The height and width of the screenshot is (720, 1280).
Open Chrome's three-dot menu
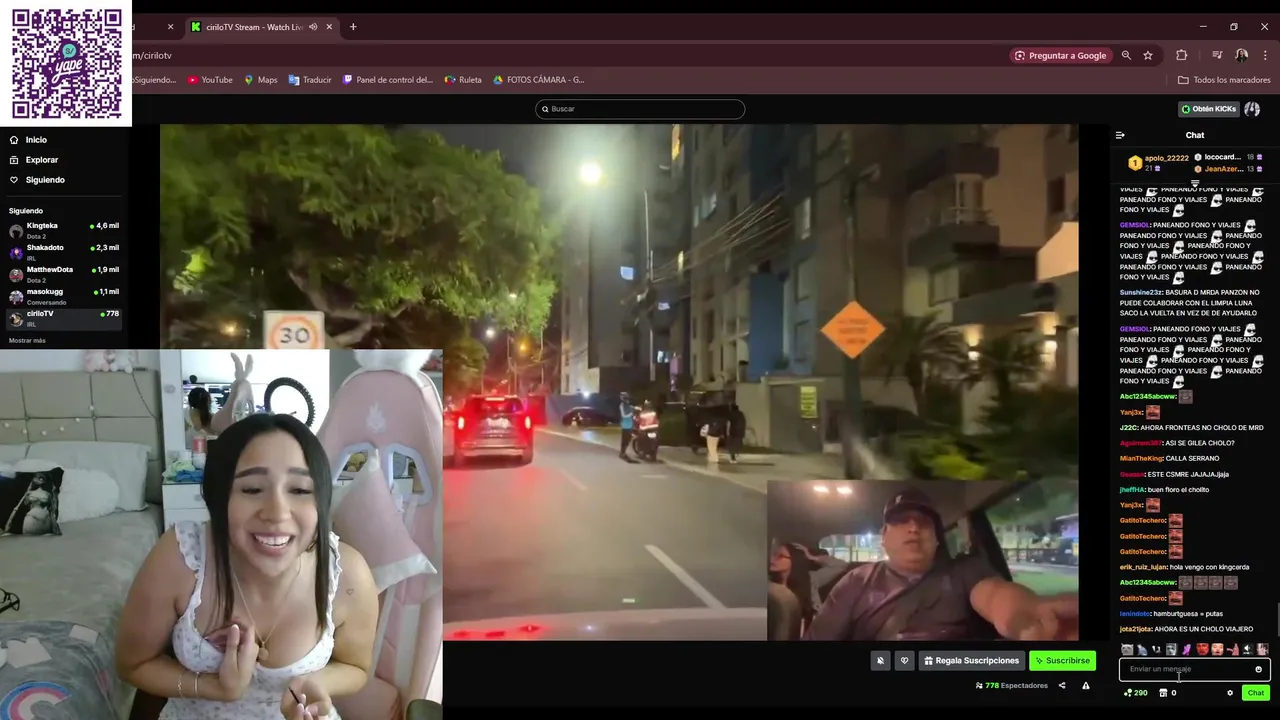point(1266,56)
